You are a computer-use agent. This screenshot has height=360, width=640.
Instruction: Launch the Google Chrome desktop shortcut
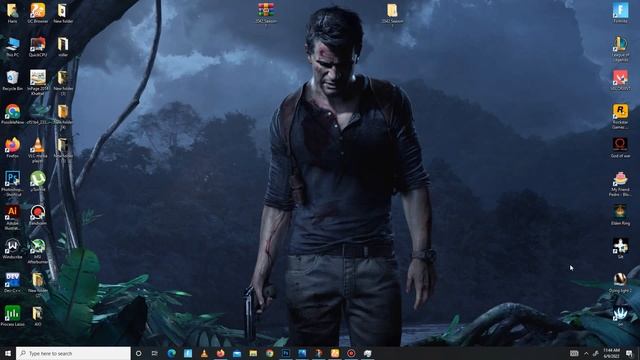click(12, 114)
